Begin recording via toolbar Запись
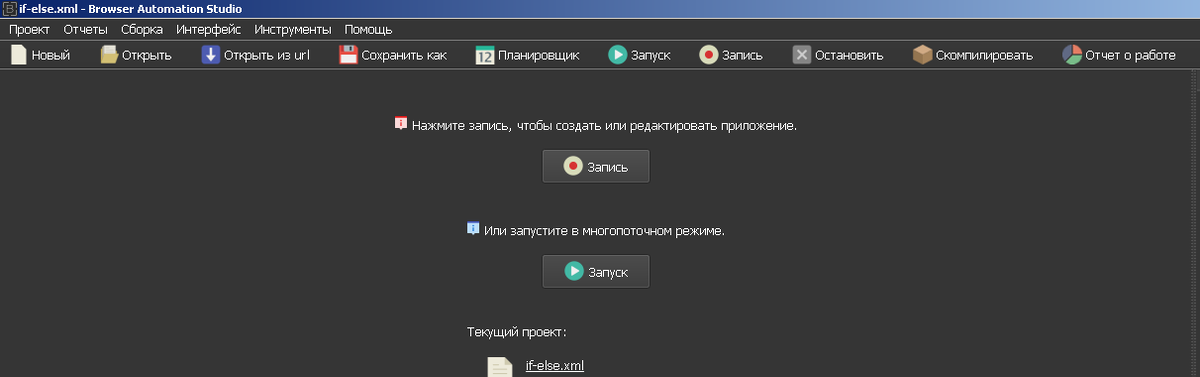Viewport: 1200px width, 377px height. [731, 55]
